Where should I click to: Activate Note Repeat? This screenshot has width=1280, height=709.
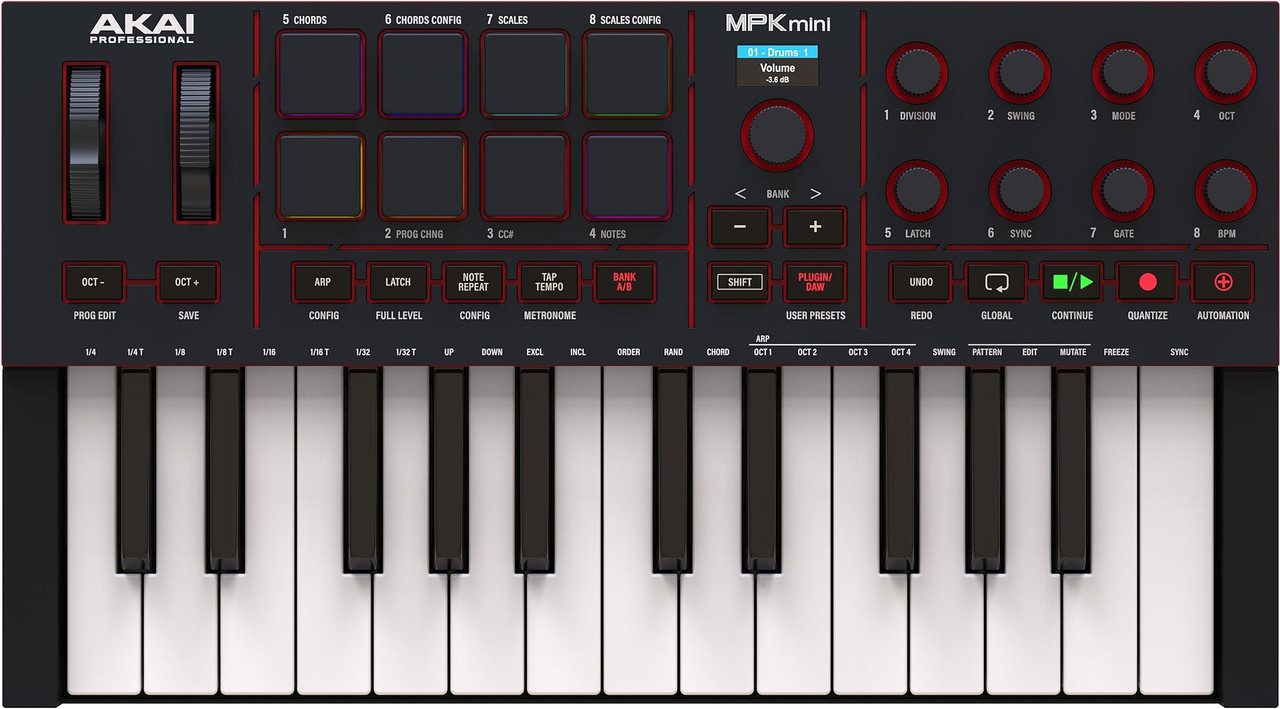(x=473, y=282)
